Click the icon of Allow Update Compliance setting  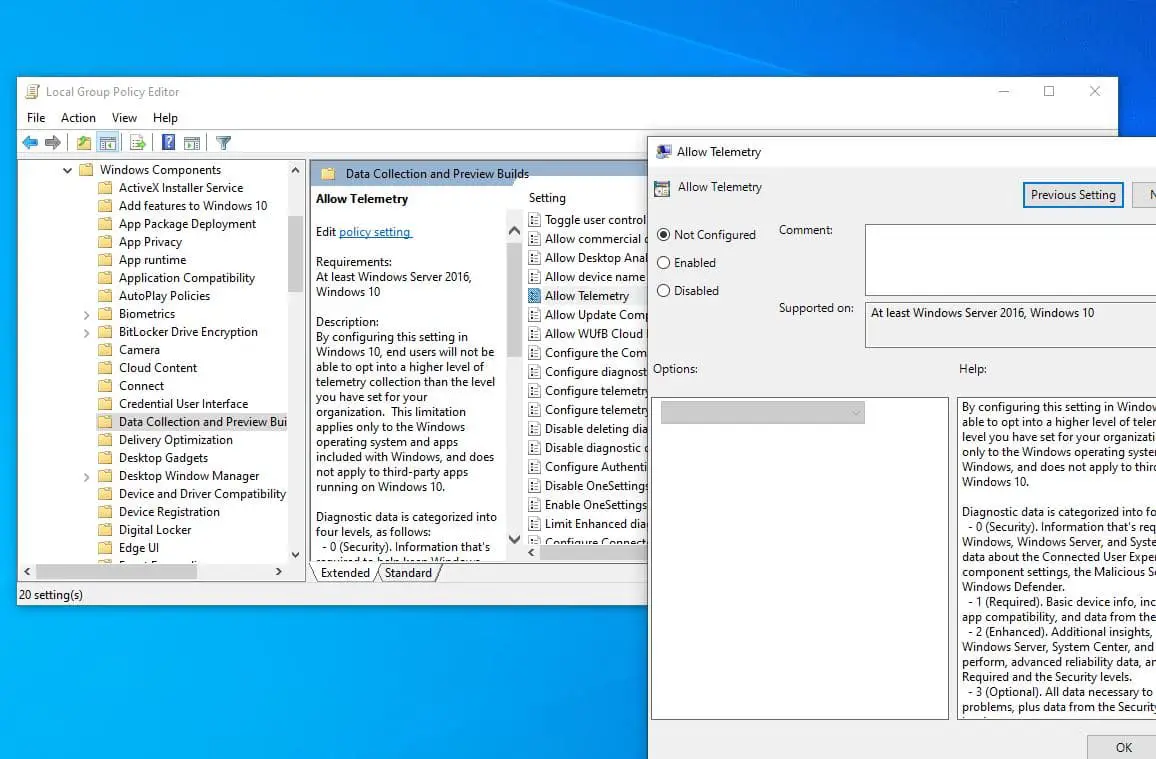[x=535, y=315]
